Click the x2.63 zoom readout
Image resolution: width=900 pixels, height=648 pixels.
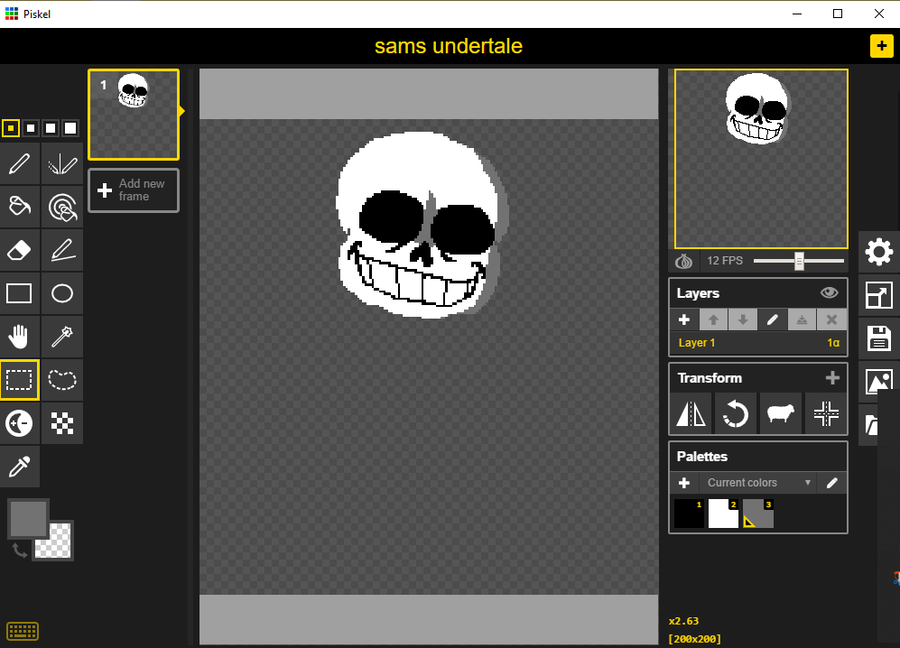click(x=684, y=621)
